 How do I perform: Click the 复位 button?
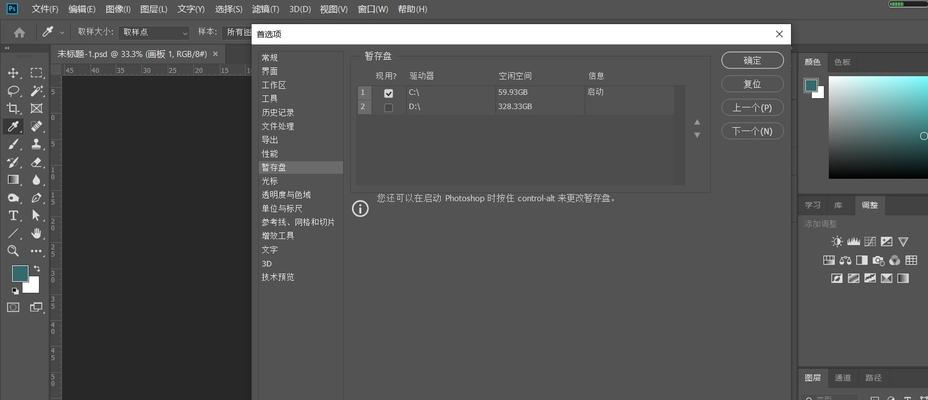coord(752,84)
